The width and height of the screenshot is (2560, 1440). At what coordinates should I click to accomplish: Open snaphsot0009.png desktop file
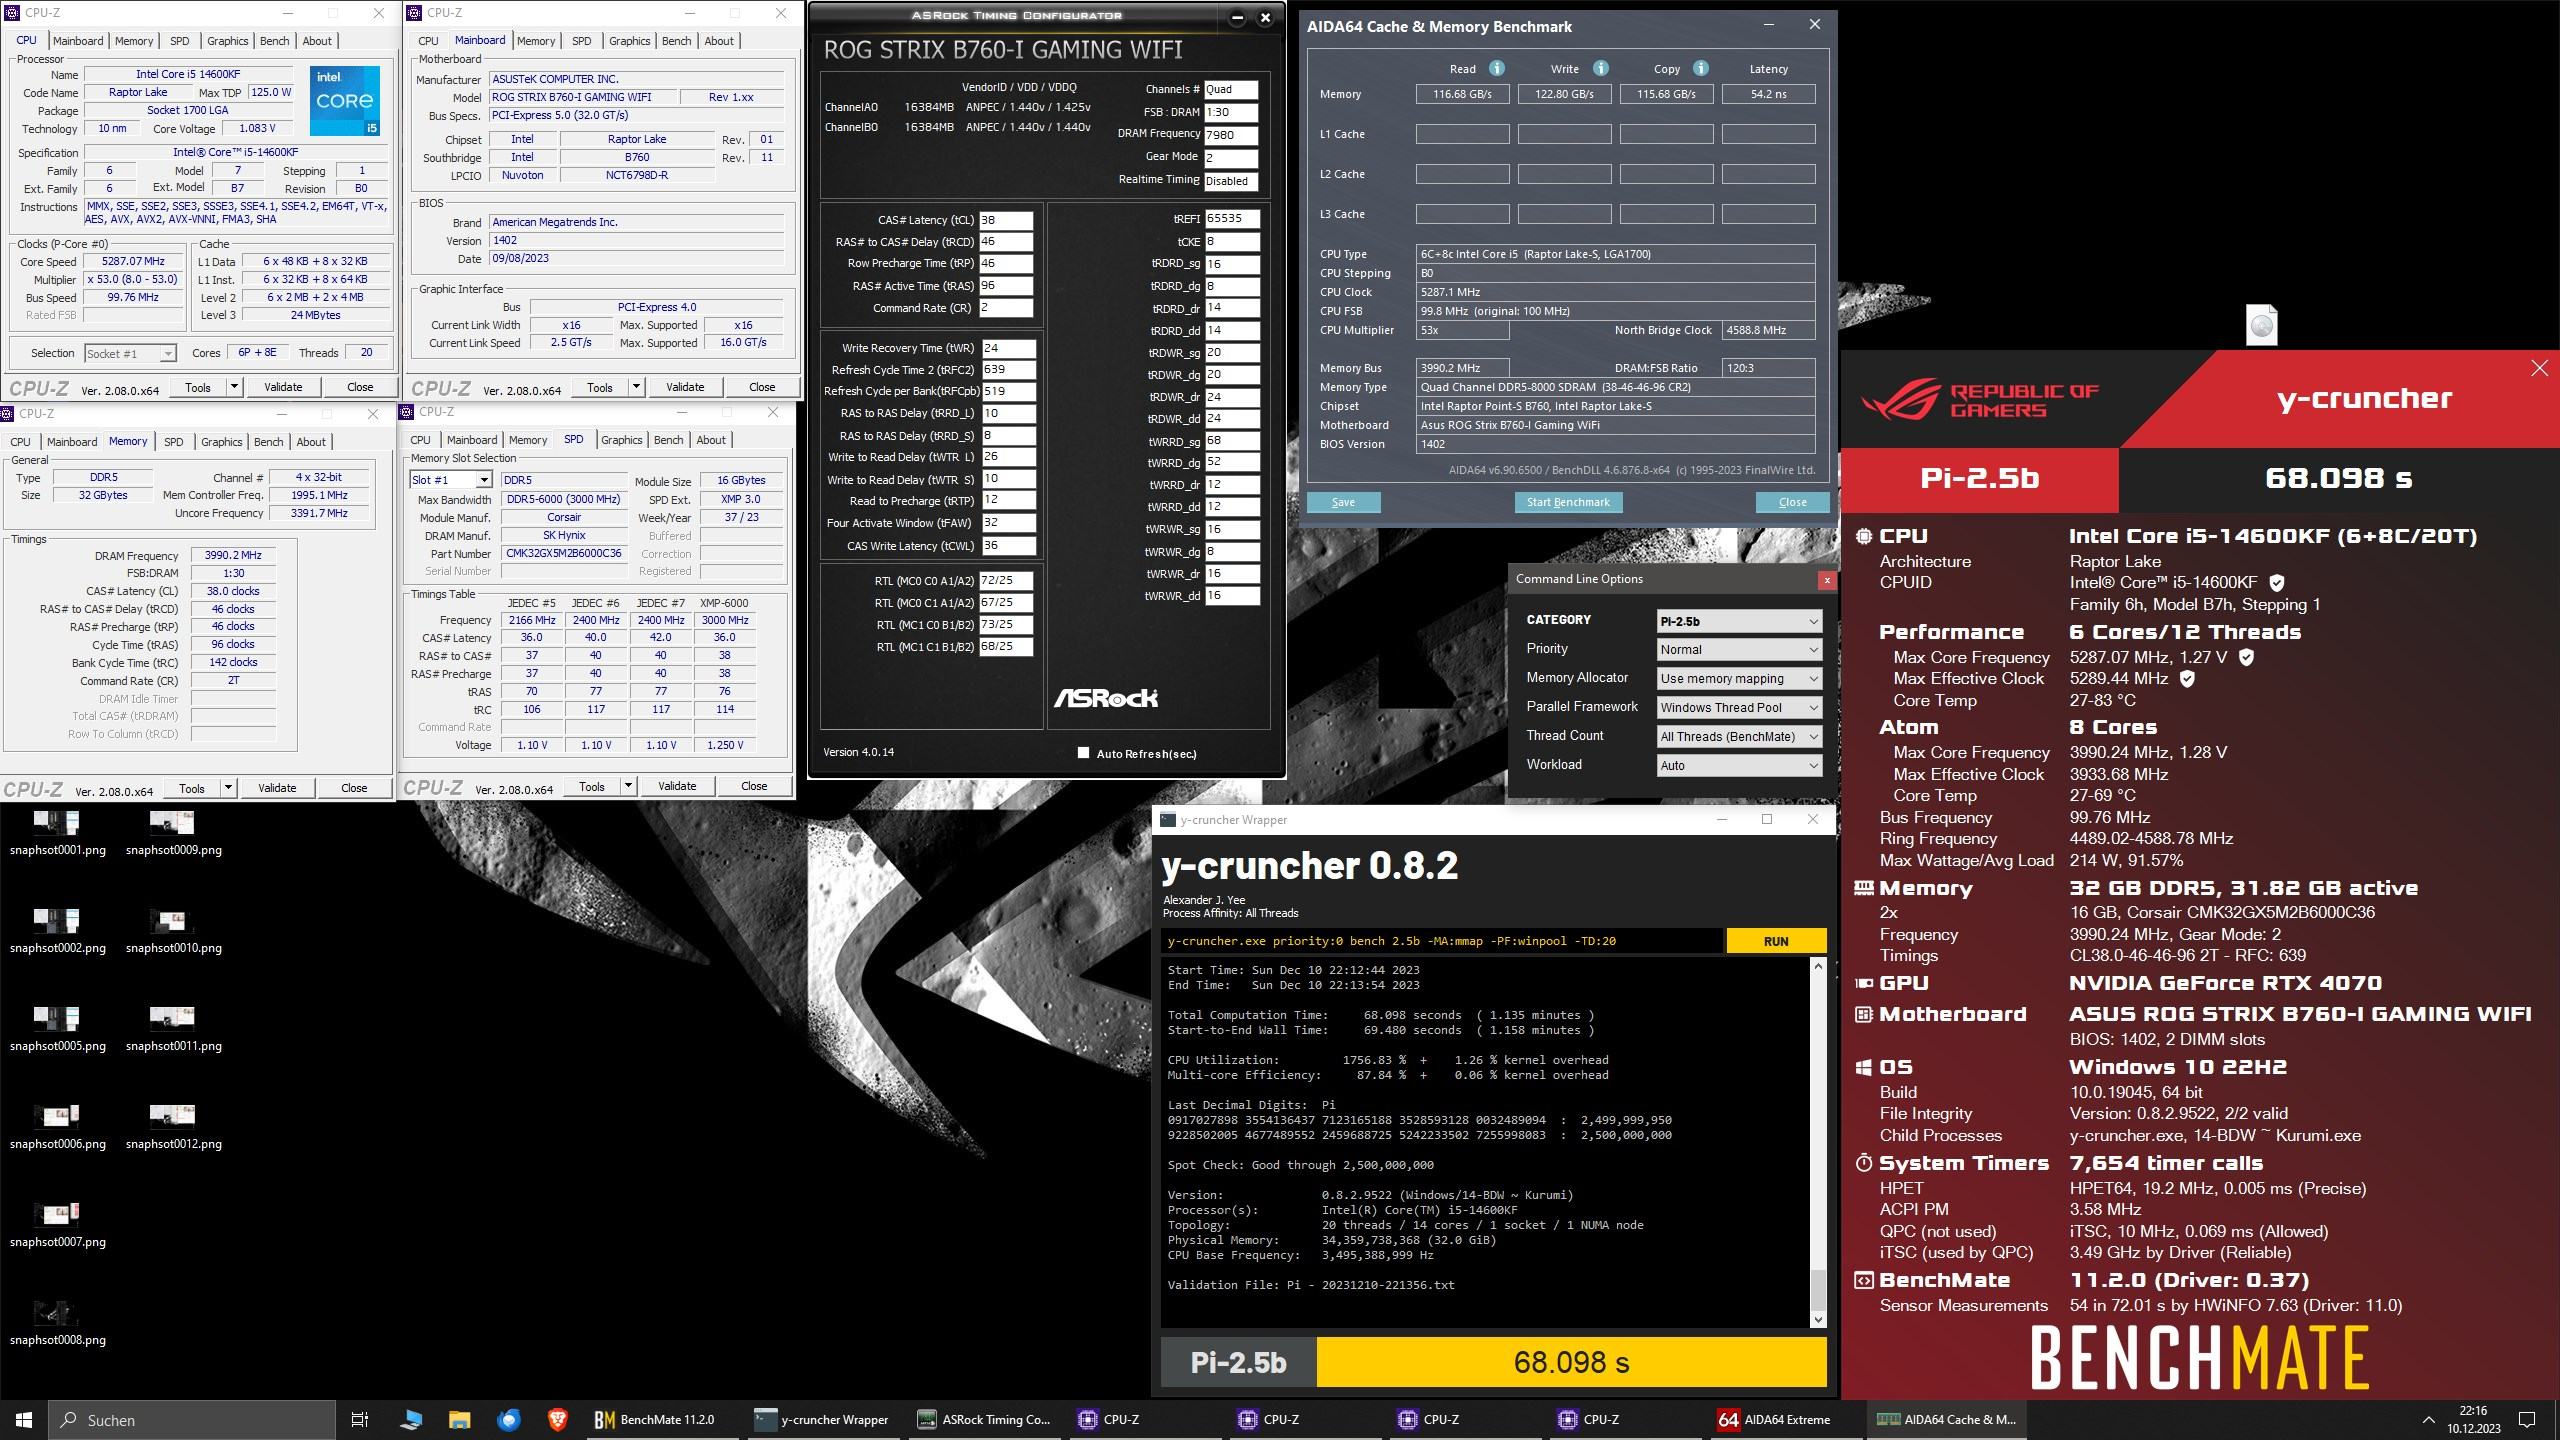173,833
